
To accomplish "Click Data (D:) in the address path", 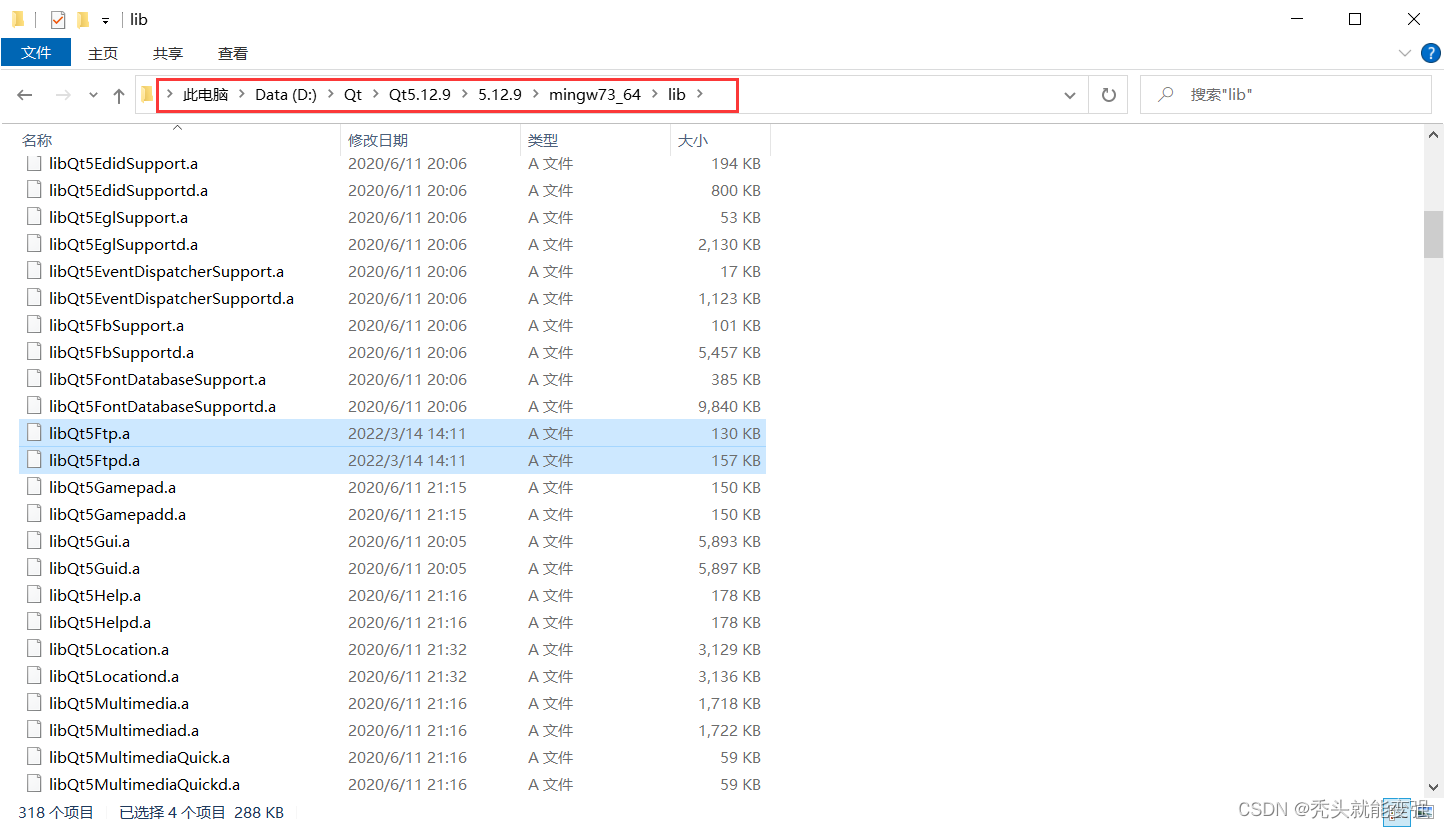I will (x=286, y=95).
